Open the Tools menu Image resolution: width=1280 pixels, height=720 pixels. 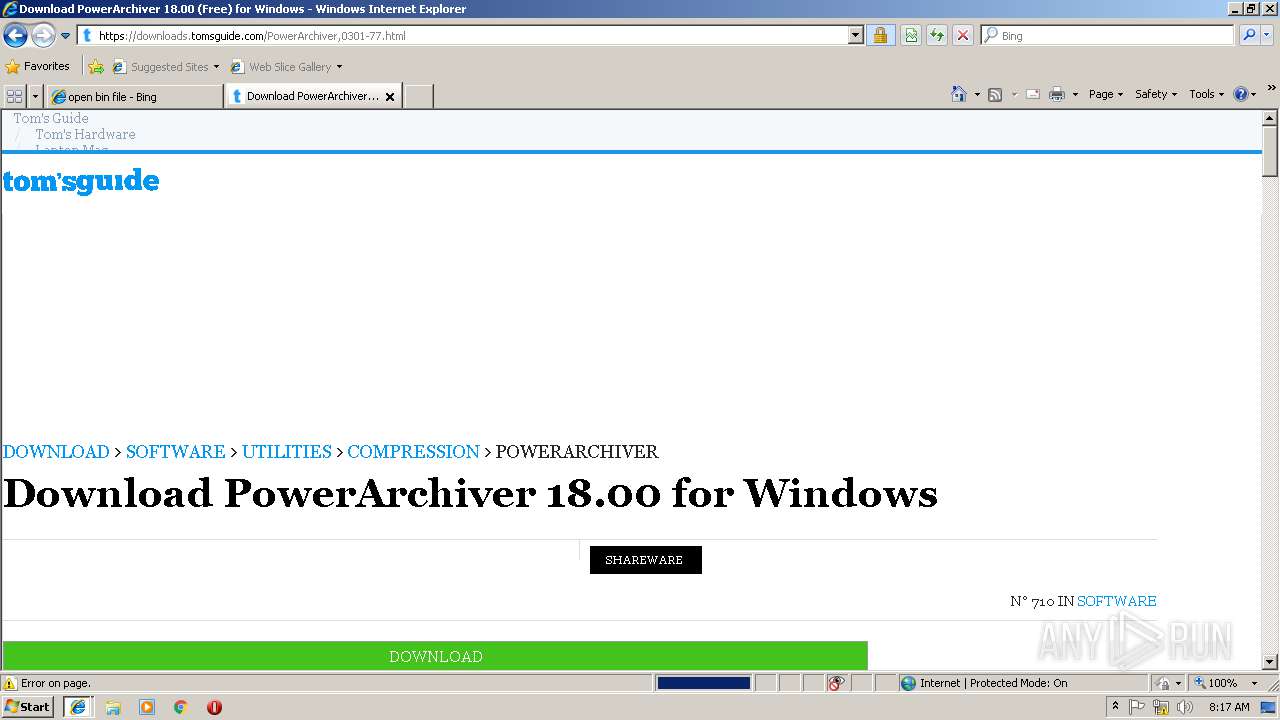pos(1206,94)
